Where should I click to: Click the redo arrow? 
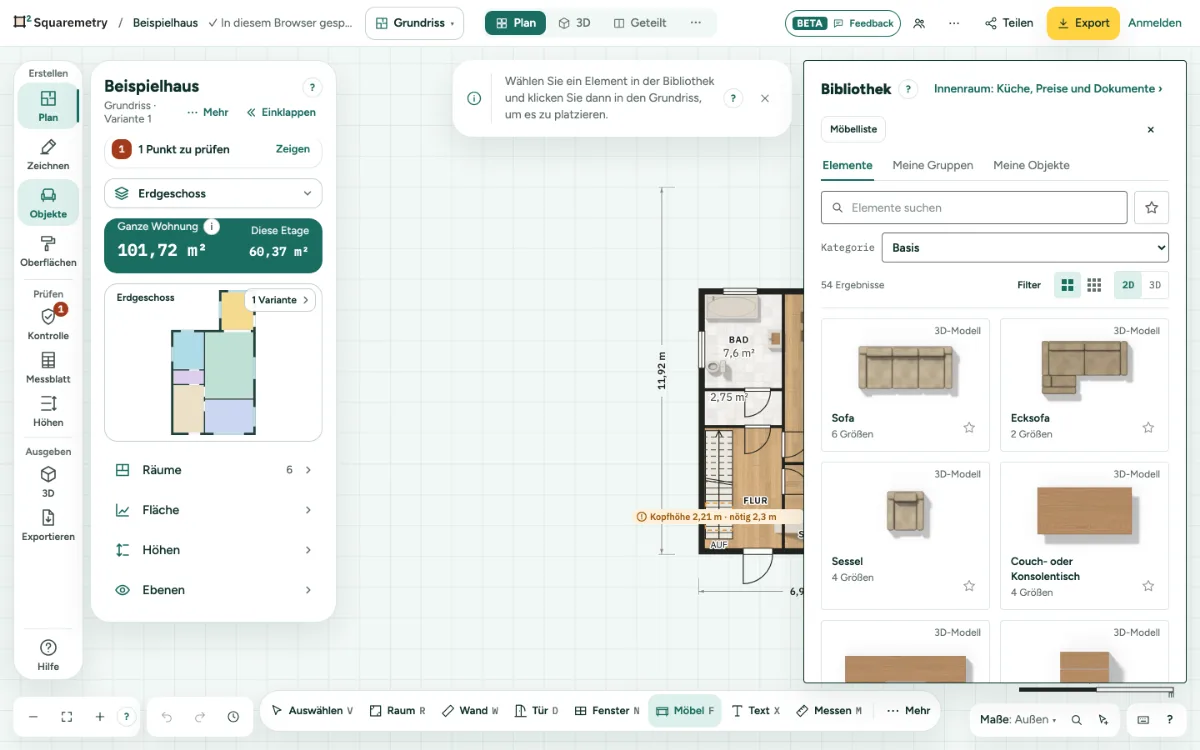tap(200, 717)
